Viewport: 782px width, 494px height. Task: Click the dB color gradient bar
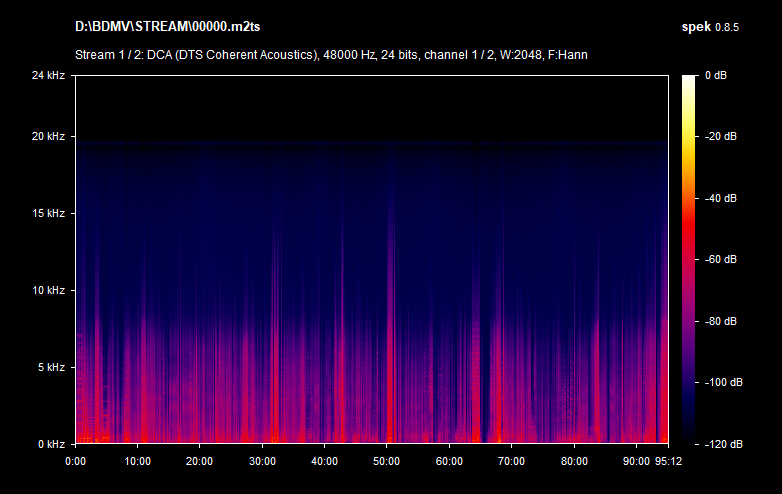pos(690,259)
